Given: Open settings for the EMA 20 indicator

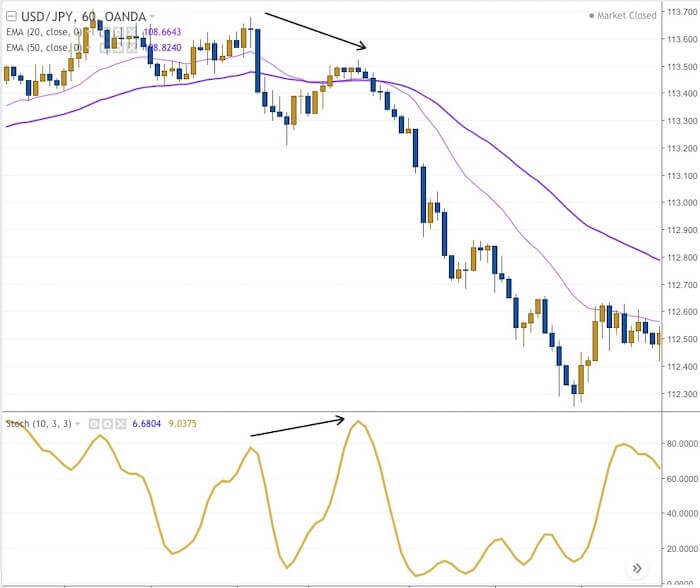Looking at the screenshot, I should click(x=117, y=32).
